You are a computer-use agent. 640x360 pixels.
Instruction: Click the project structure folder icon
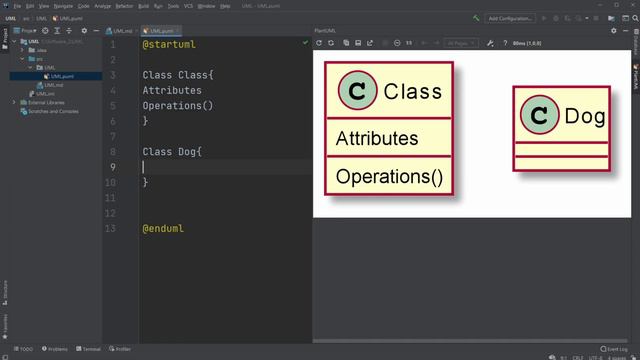coord(611,18)
